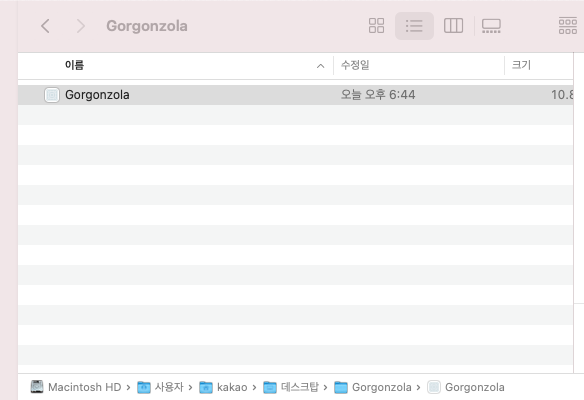Click the Macintosh HD disk icon
Image resolution: width=584 pixels, height=400 pixels.
(x=37, y=387)
